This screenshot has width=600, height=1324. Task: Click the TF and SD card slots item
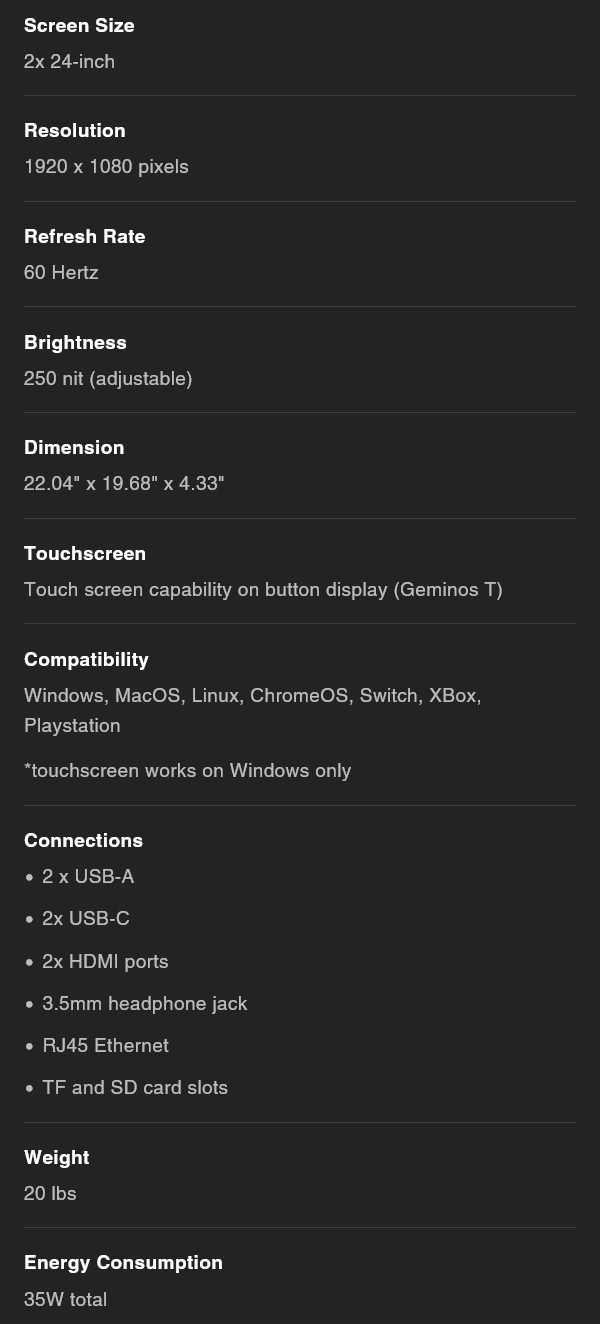coord(135,1088)
